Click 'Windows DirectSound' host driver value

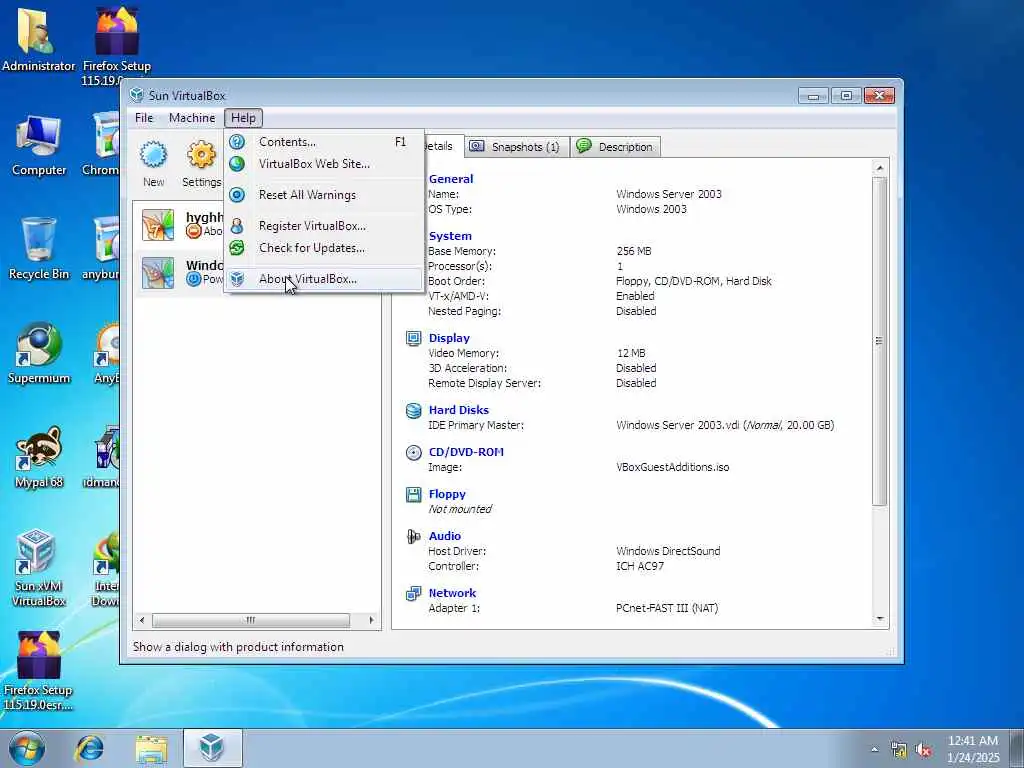tap(668, 551)
